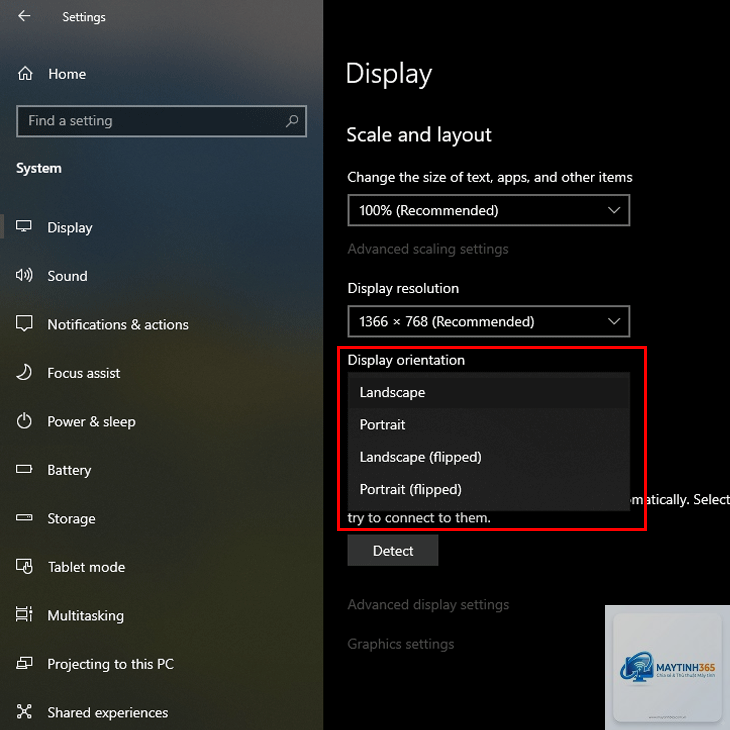Click the Home house icon

(x=25, y=74)
